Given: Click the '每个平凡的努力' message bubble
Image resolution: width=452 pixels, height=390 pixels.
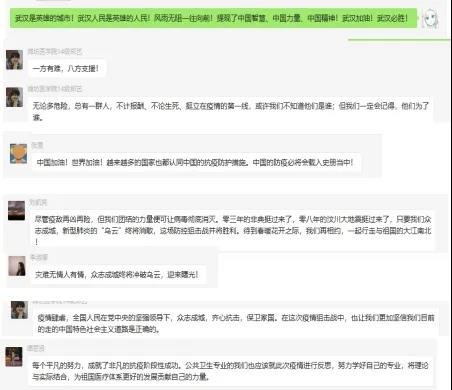Looking at the screenshot, I should (x=230, y=371).
